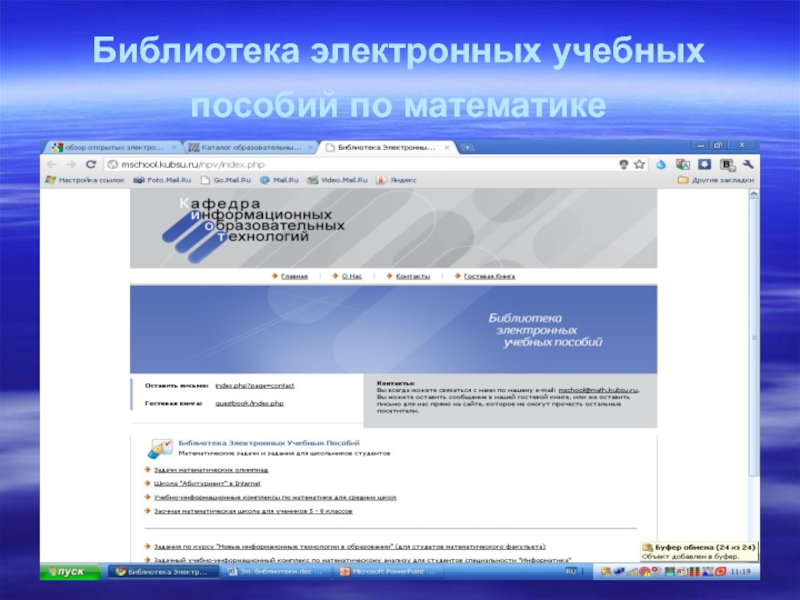Click the taskbar clock showing 11:19
The image size is (800, 600).
tap(741, 571)
